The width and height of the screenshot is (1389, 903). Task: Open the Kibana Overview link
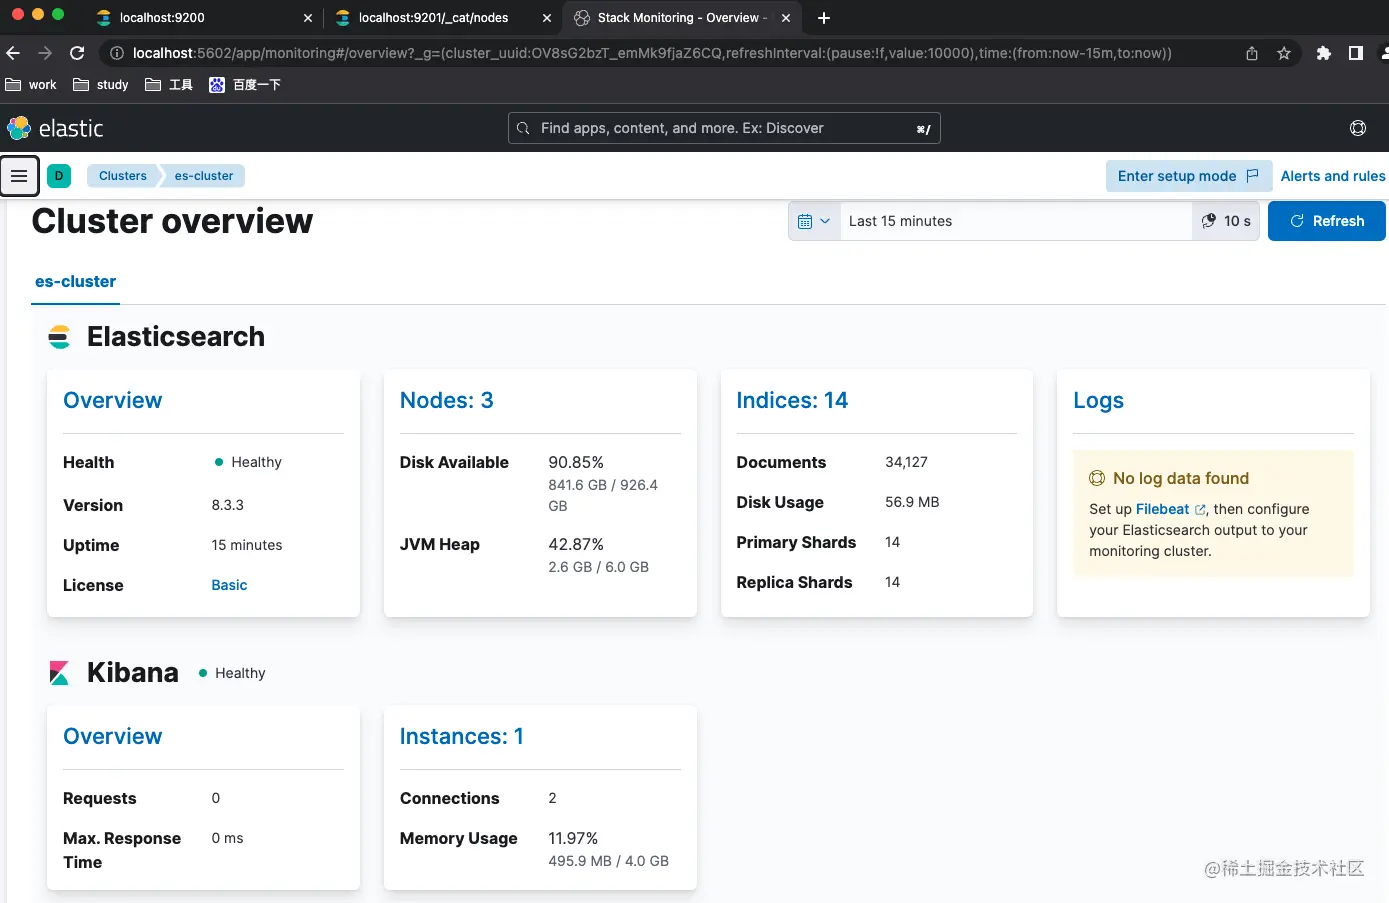click(x=112, y=736)
